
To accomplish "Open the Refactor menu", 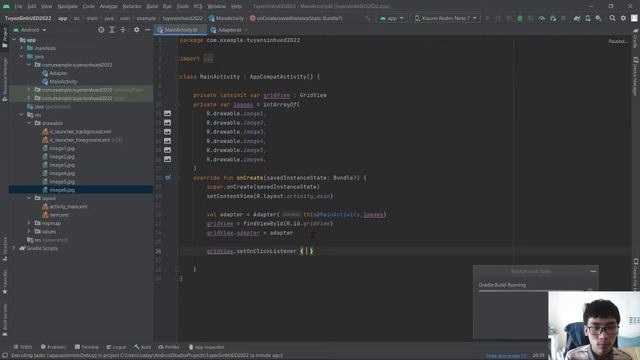I will click(x=132, y=6).
